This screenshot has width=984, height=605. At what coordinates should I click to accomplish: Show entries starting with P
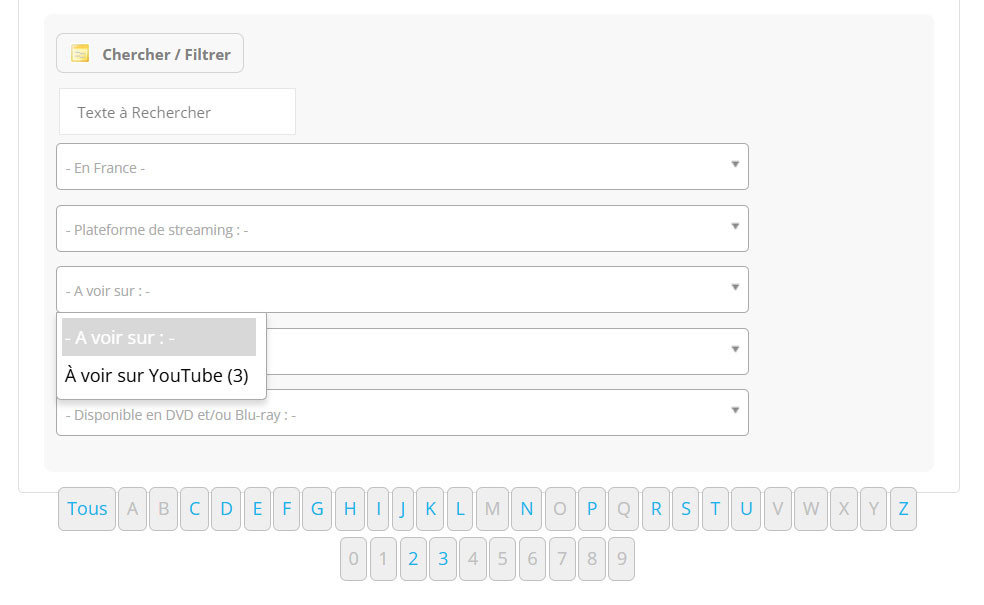coord(592,509)
